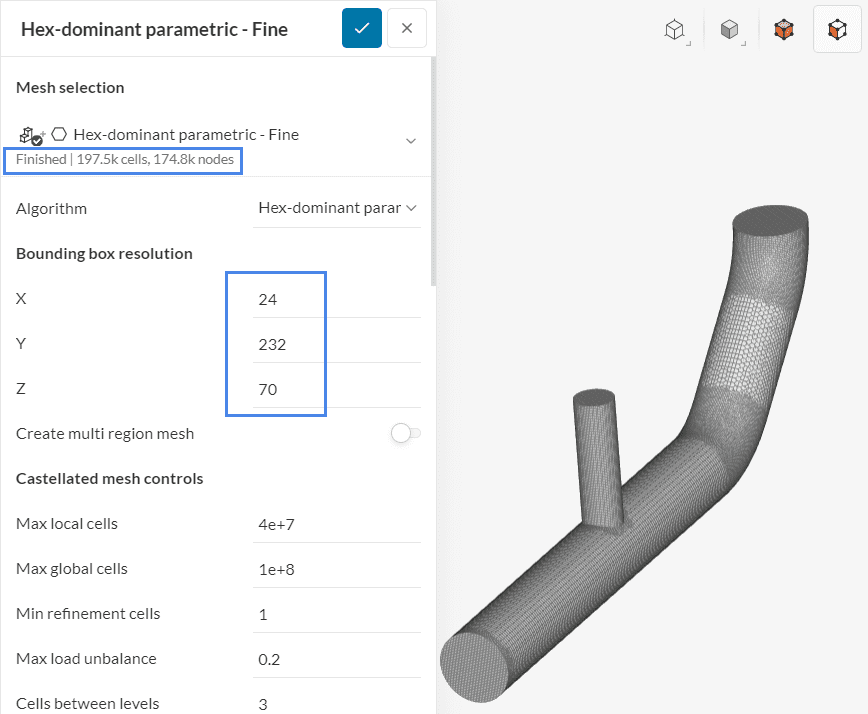Cancel editing with the X button
Image resolution: width=868 pixels, height=714 pixels.
tap(406, 29)
